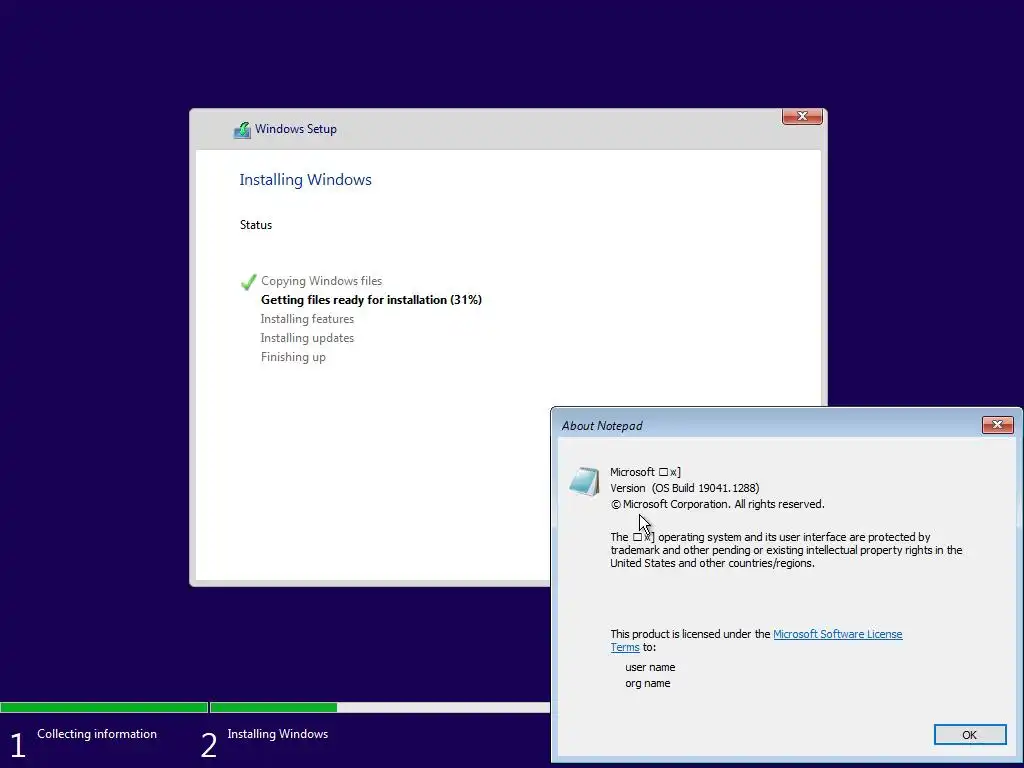This screenshot has height=768, width=1024.
Task: Click the Installing Windows stage progress bar
Action: click(379, 707)
